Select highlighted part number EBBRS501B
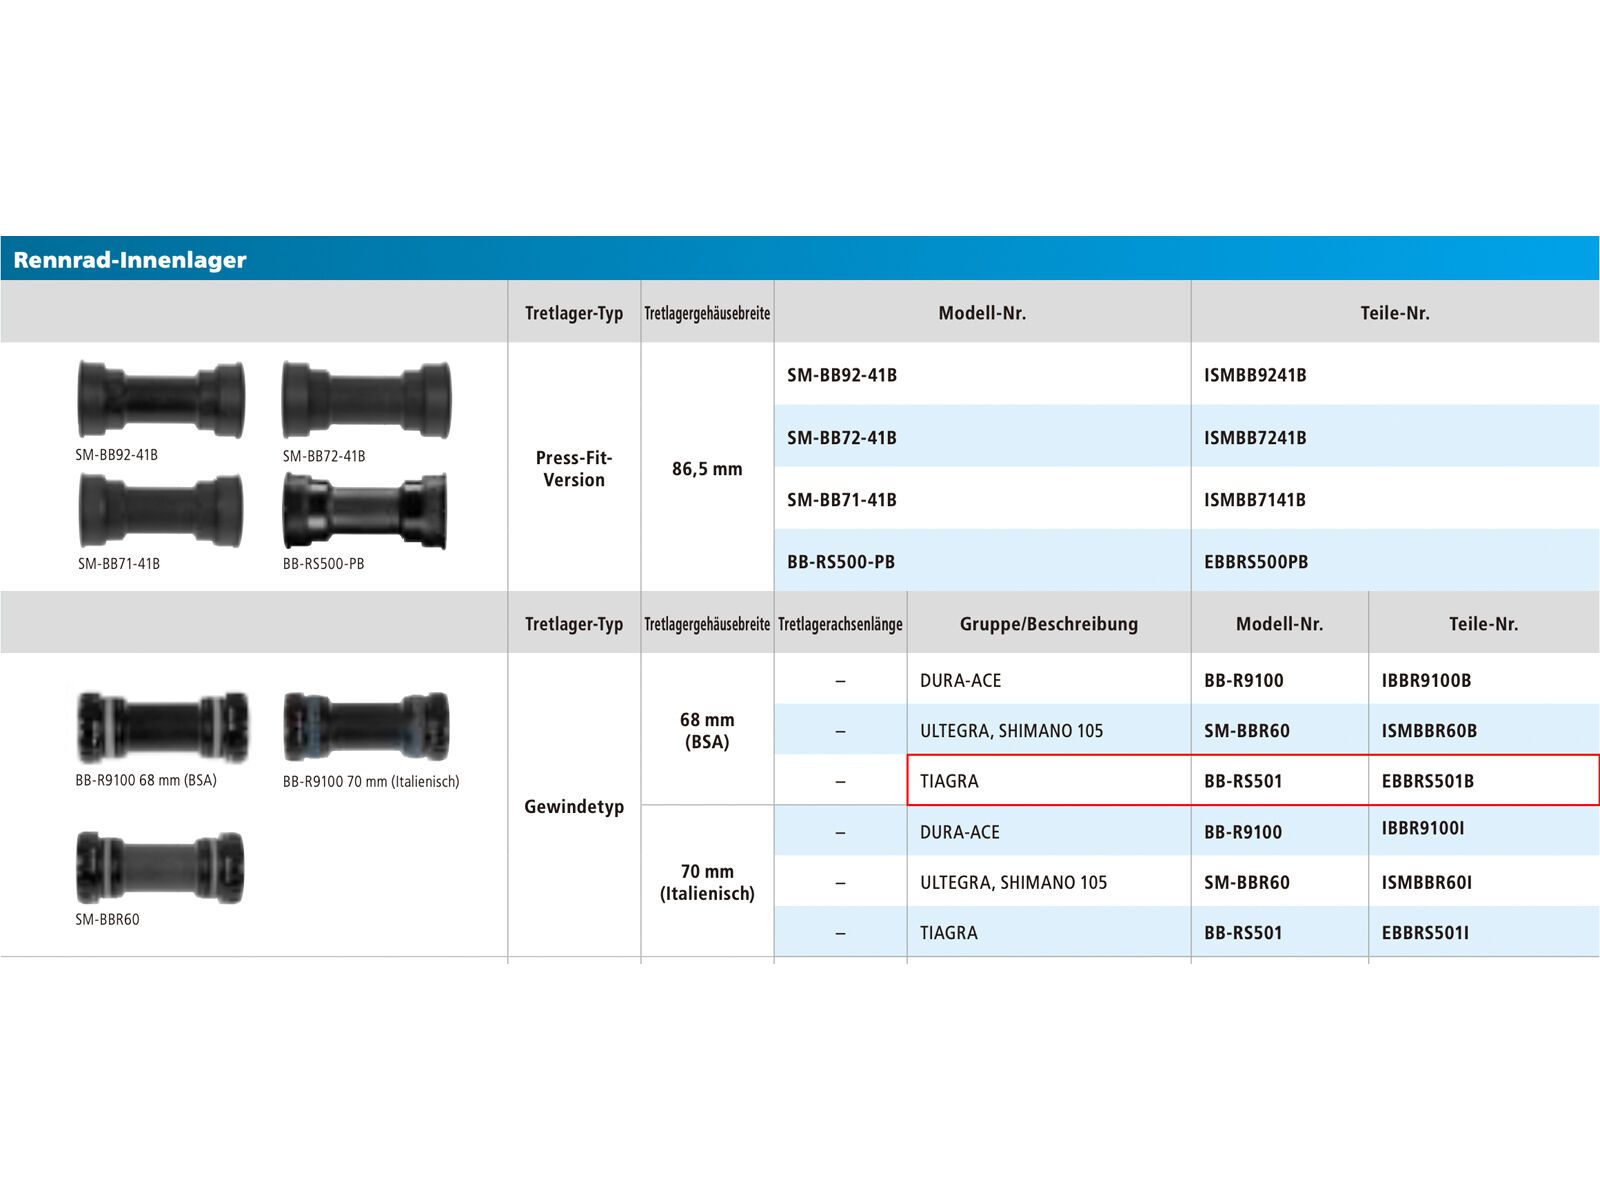 1427,781
